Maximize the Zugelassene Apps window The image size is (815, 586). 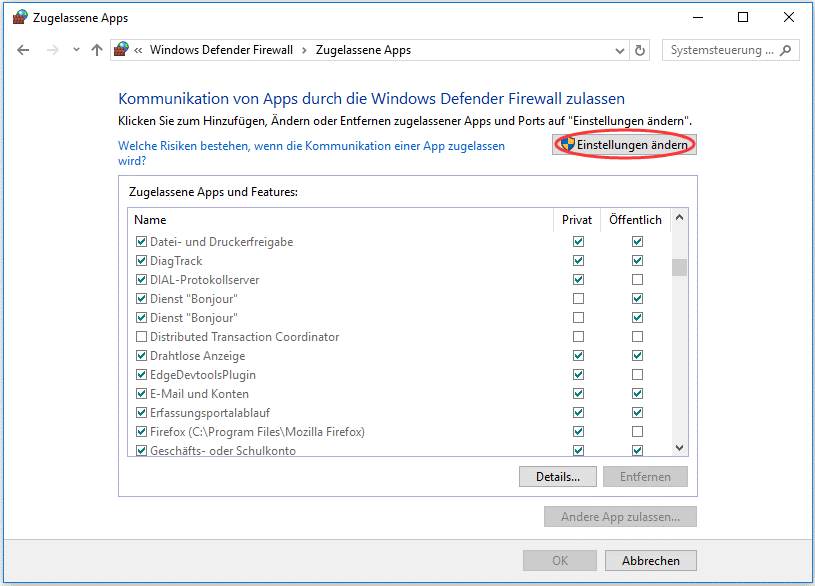coord(743,18)
